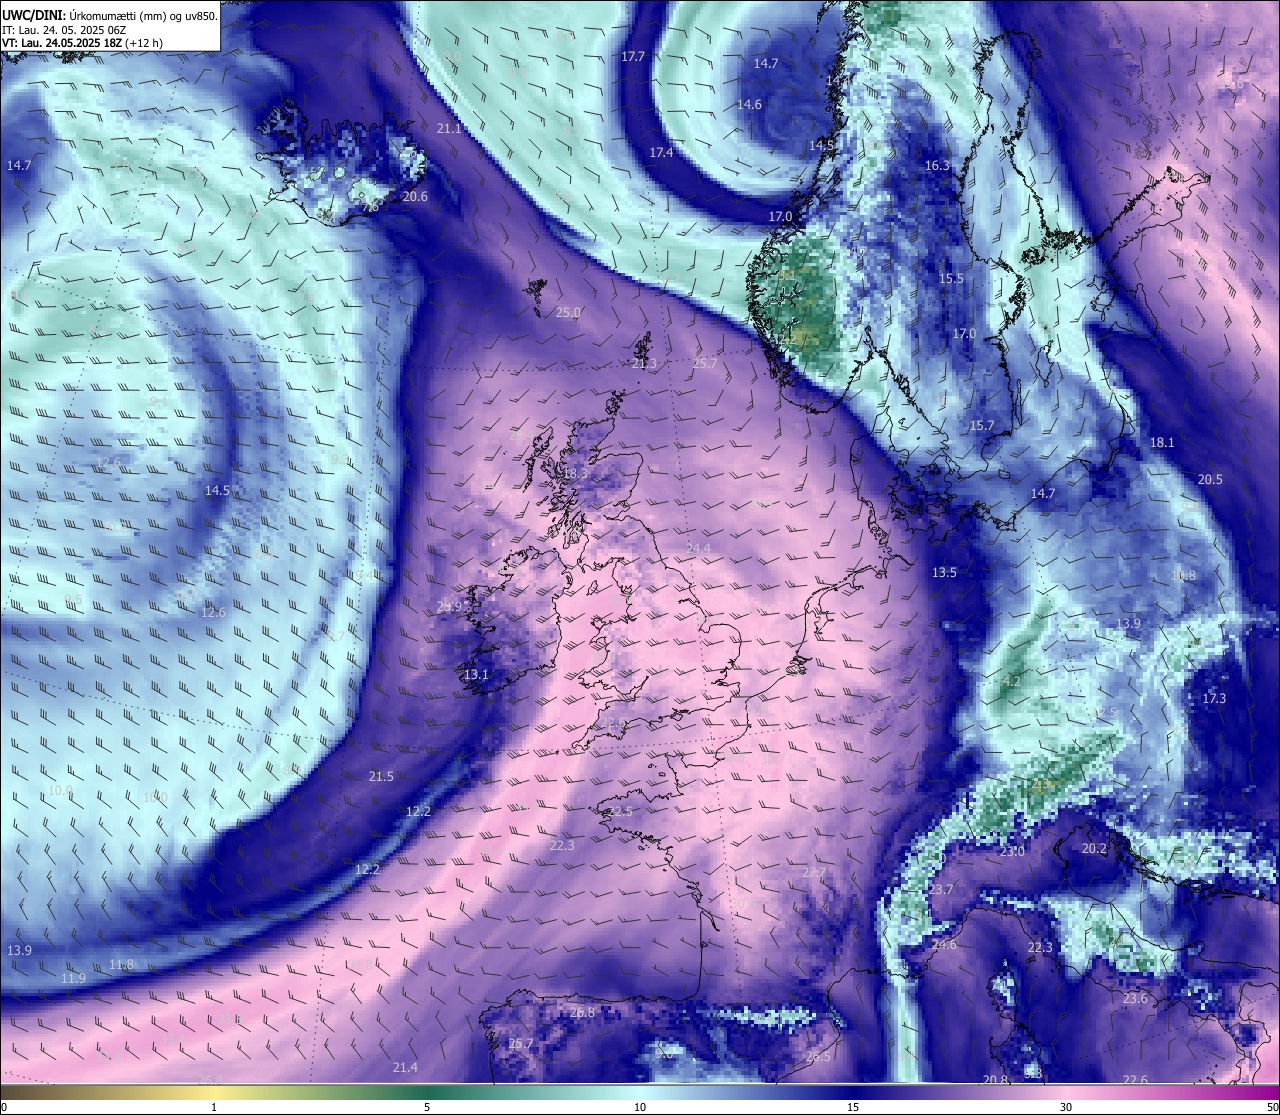This screenshot has height=1115, width=1280.
Task: Click the 23.6 value label
Action: (x=1135, y=999)
